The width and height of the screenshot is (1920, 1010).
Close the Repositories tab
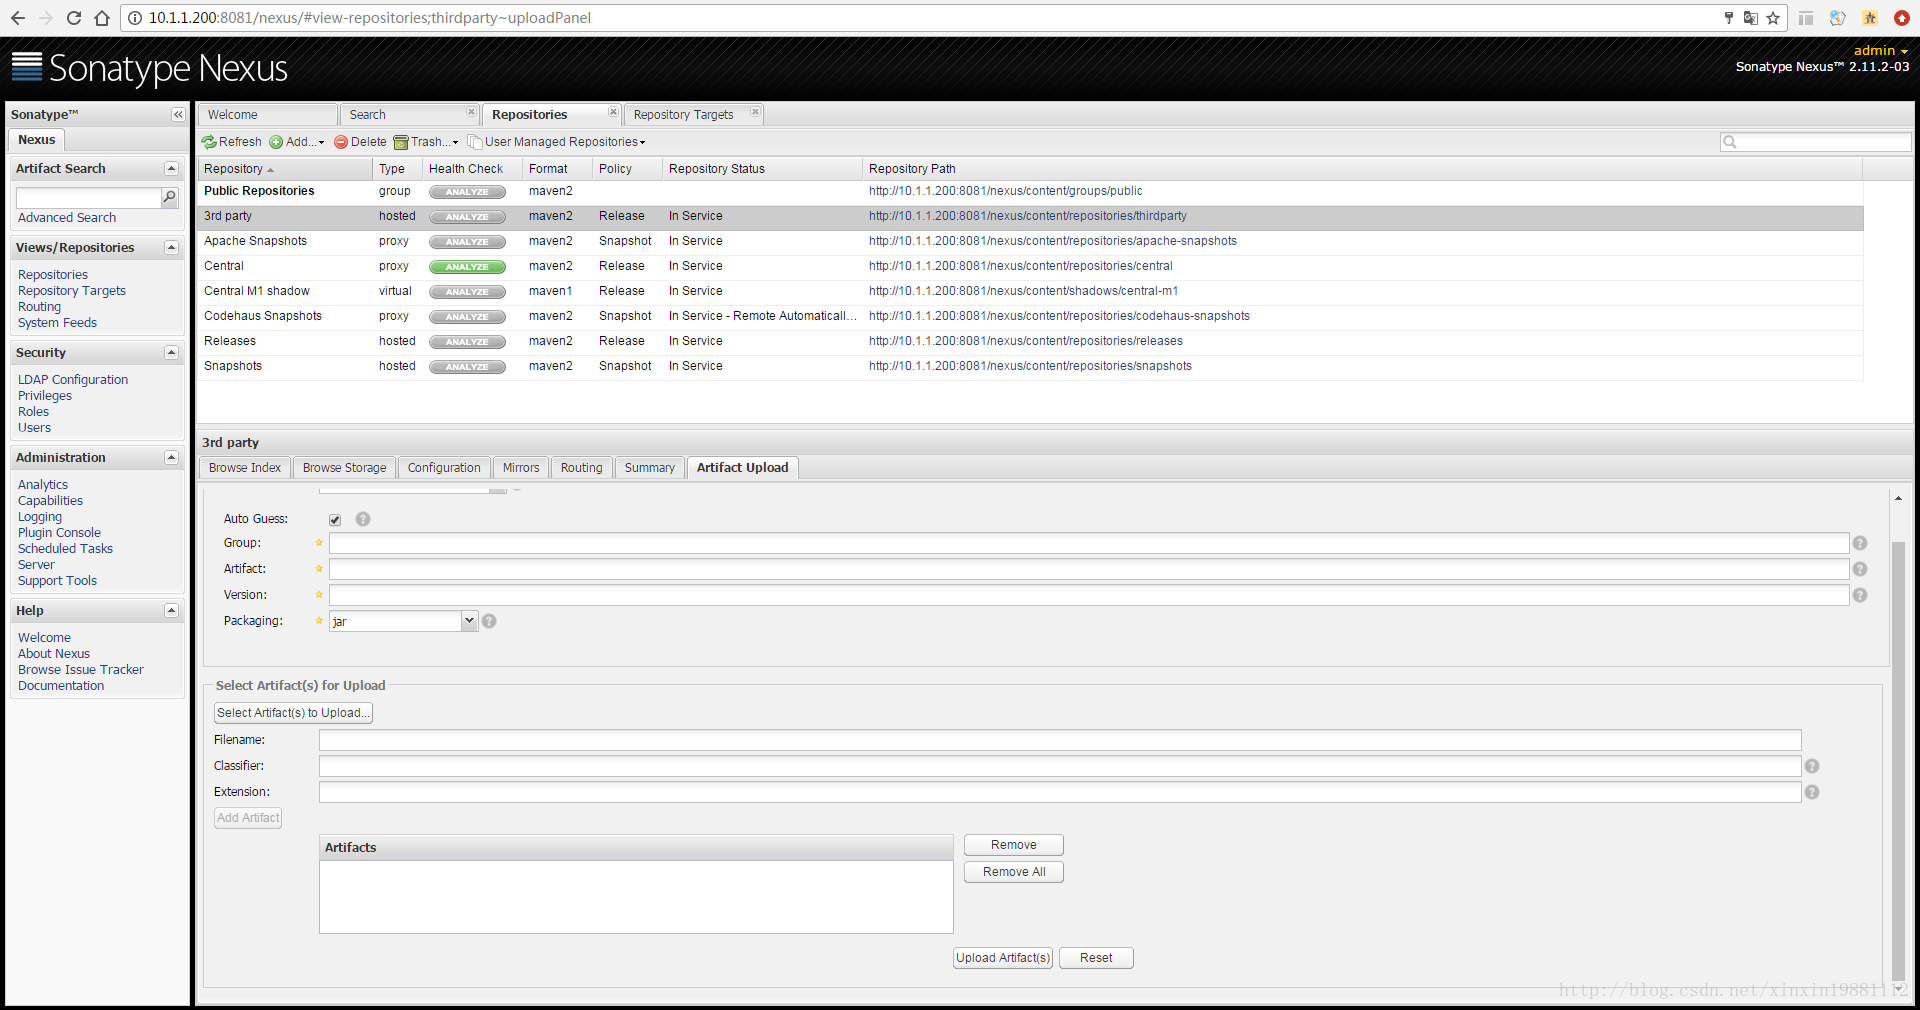click(613, 112)
